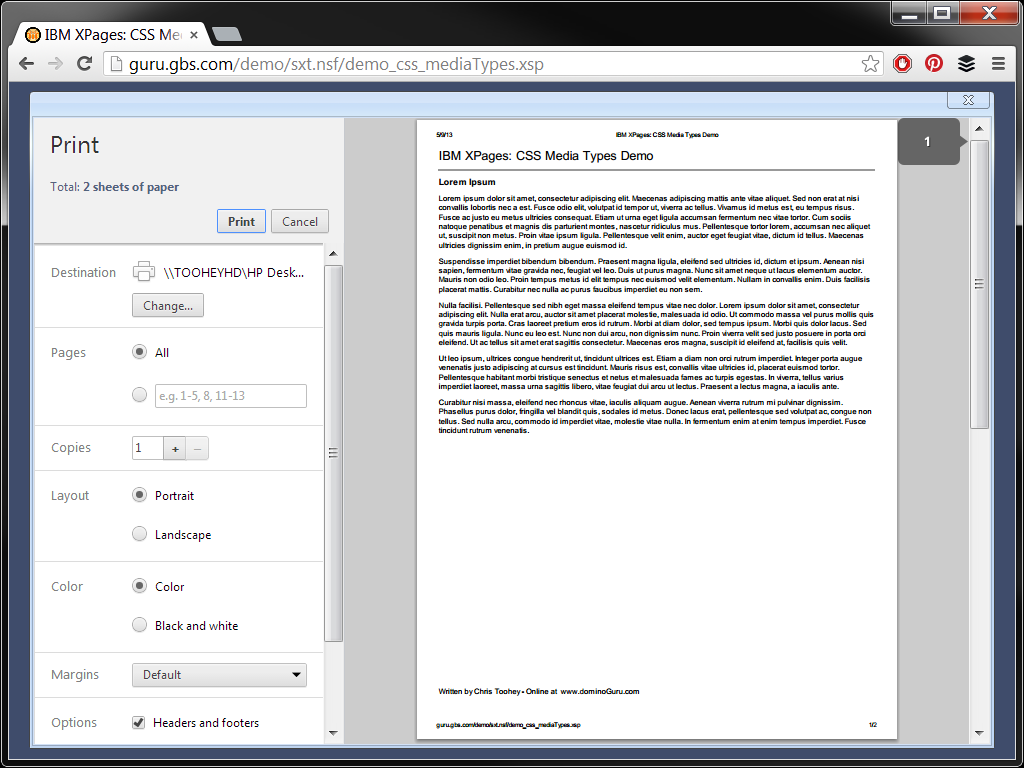The image size is (1024, 768).
Task: Click the \\TOOHEYHD\HP Desk... printer name
Action: tap(234, 272)
